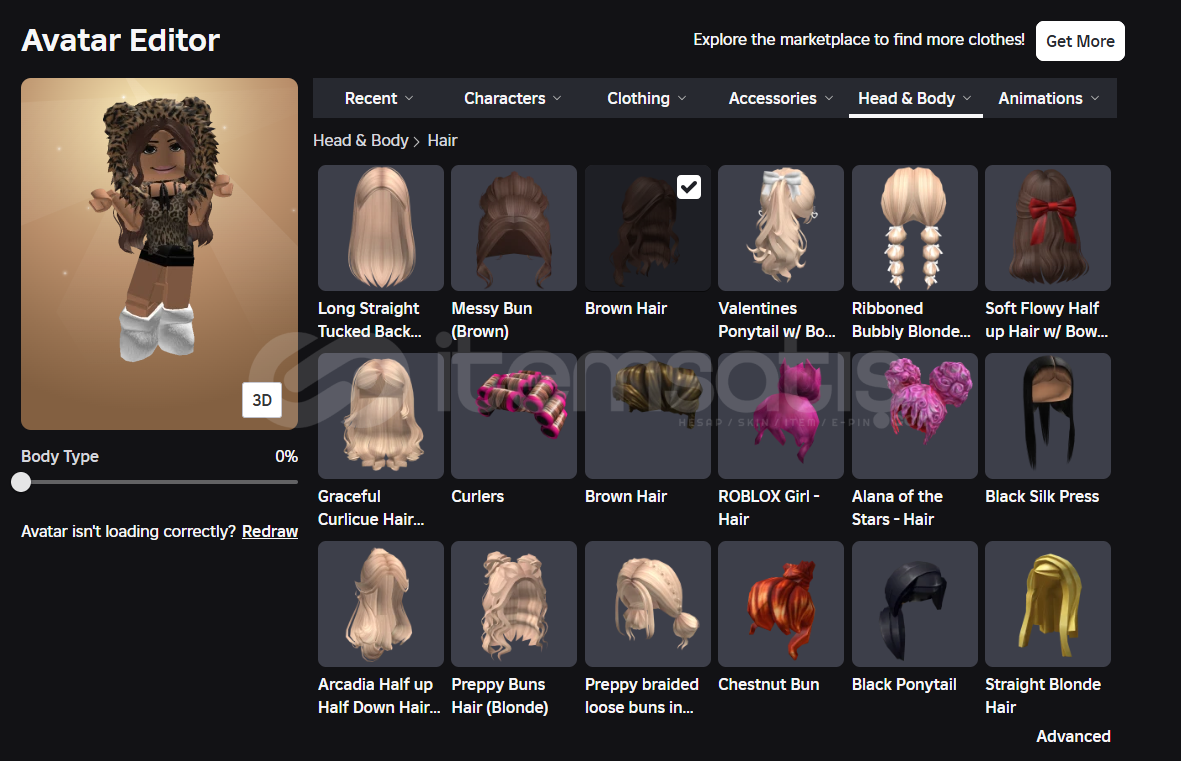Choose Preppy Buns Hair (Blonde) image
Viewport: 1181px width, 761px height.
[x=514, y=604]
